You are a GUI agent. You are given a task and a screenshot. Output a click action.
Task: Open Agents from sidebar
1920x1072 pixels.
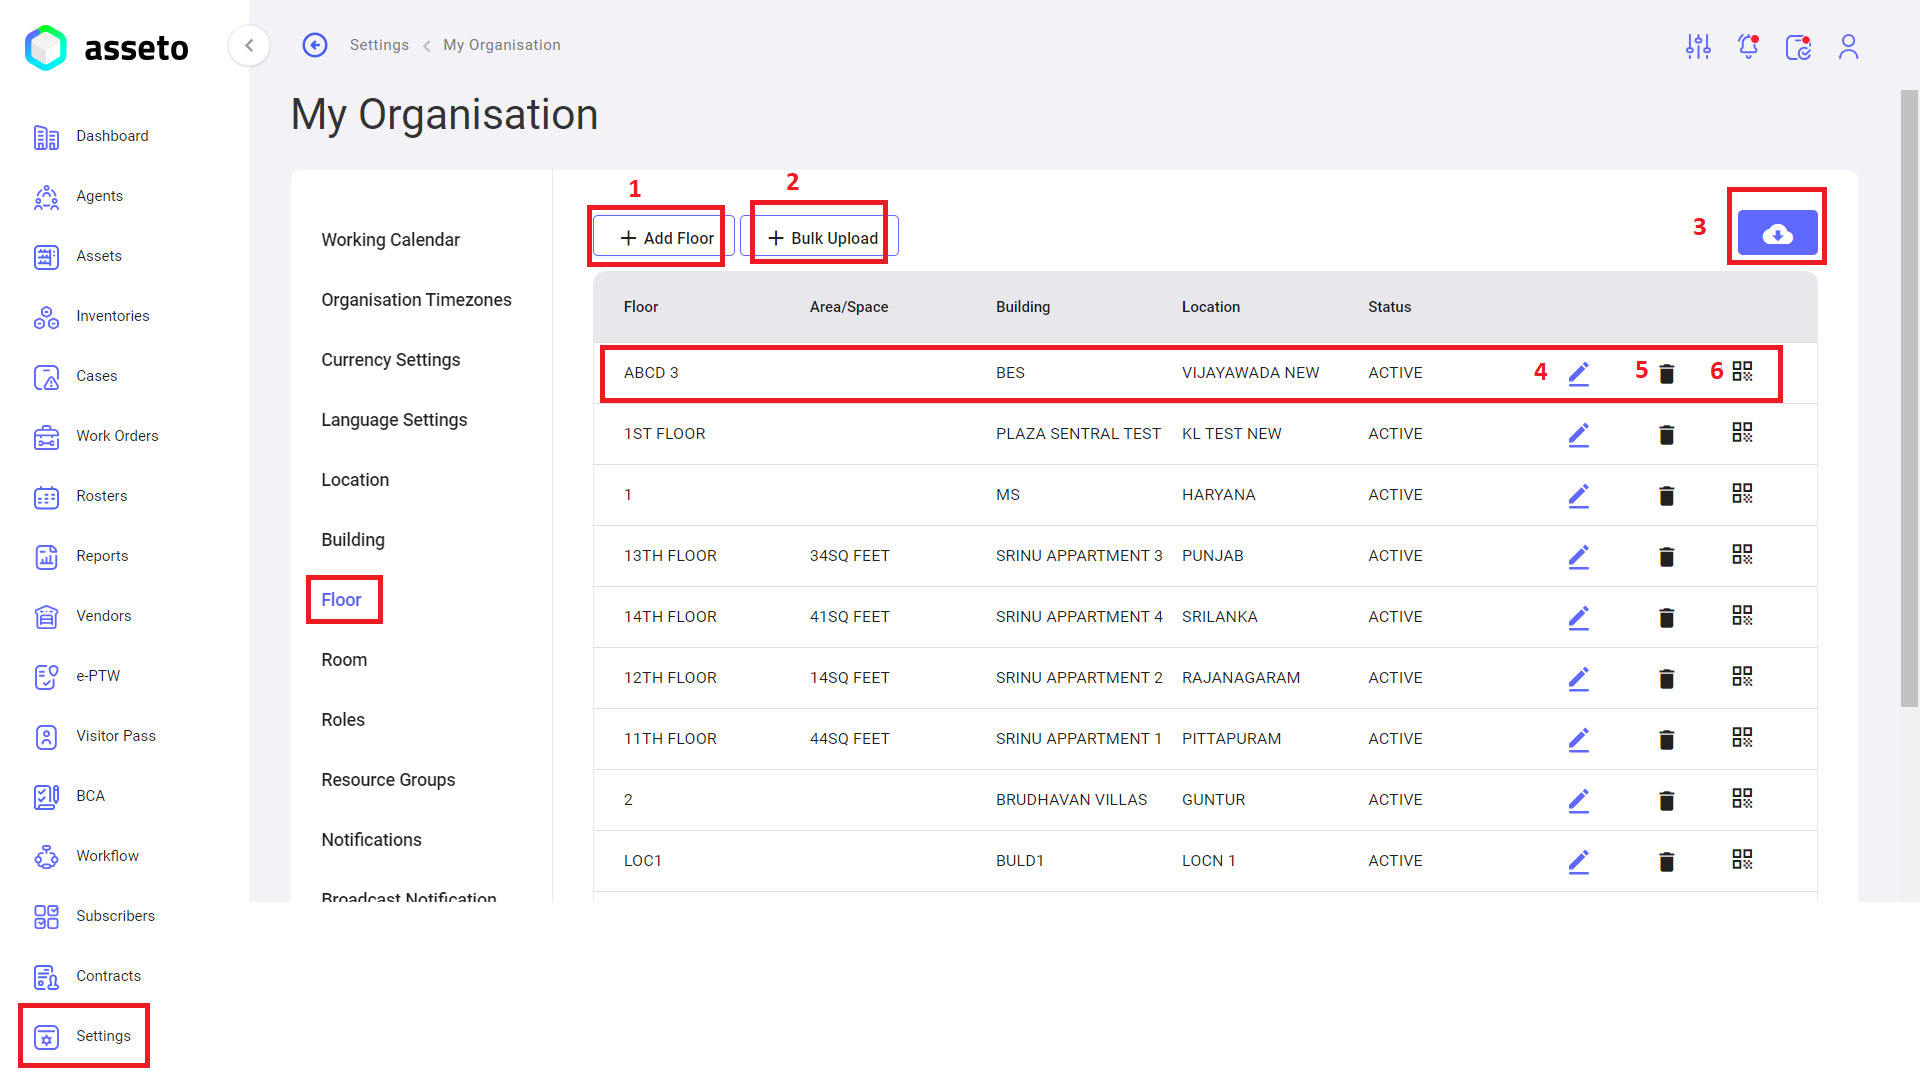click(78, 196)
